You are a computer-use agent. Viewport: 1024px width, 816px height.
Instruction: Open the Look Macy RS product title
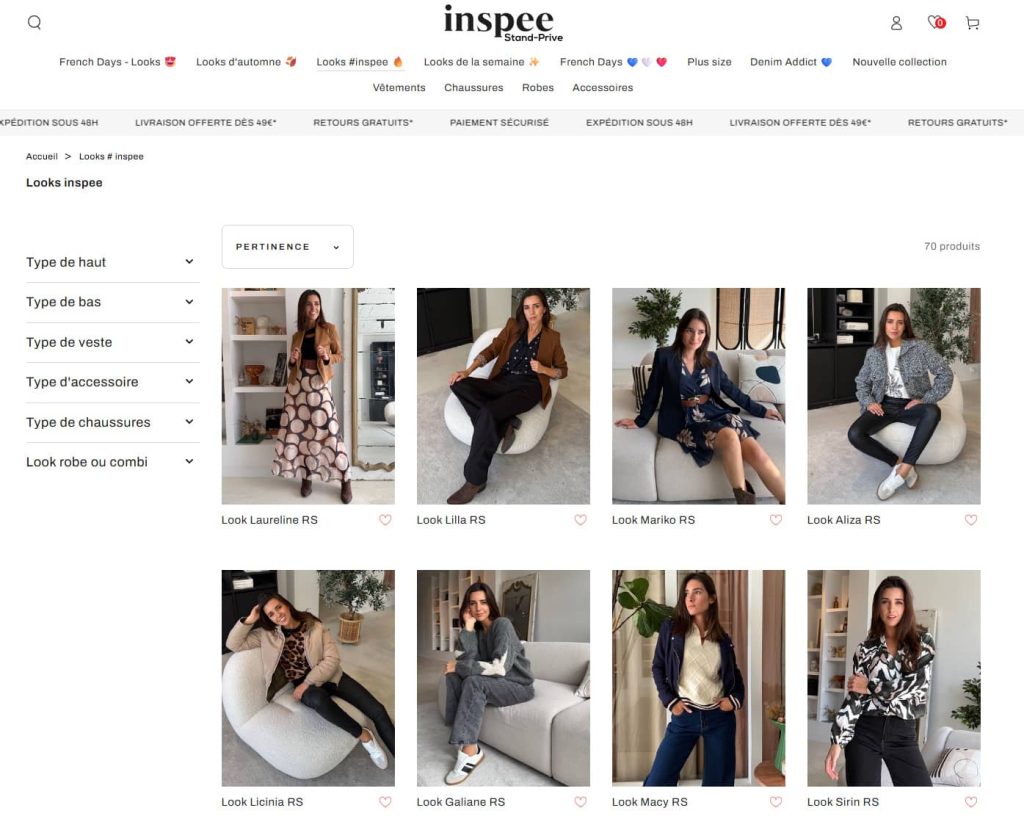pos(649,802)
